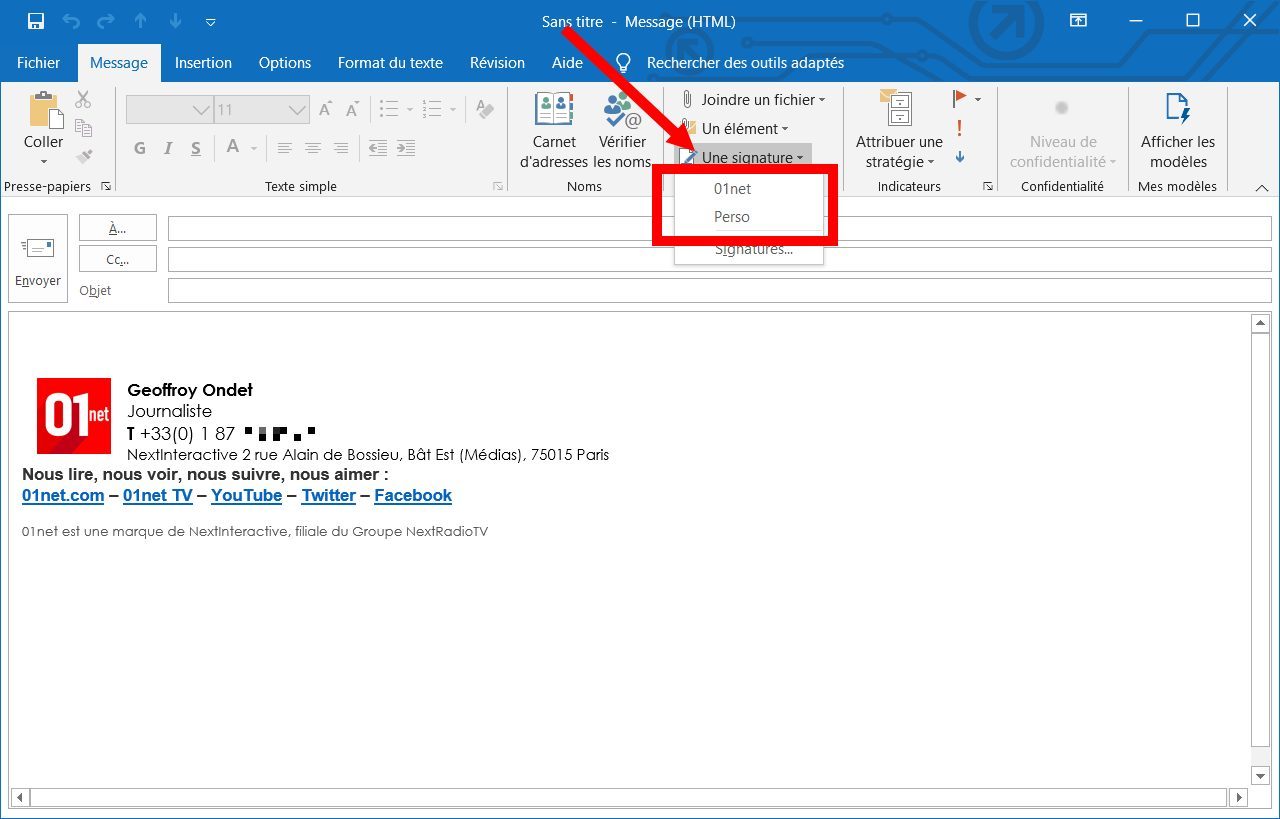Click the Copy icon in Presse-papiers
This screenshot has height=819, width=1280.
tap(83, 128)
